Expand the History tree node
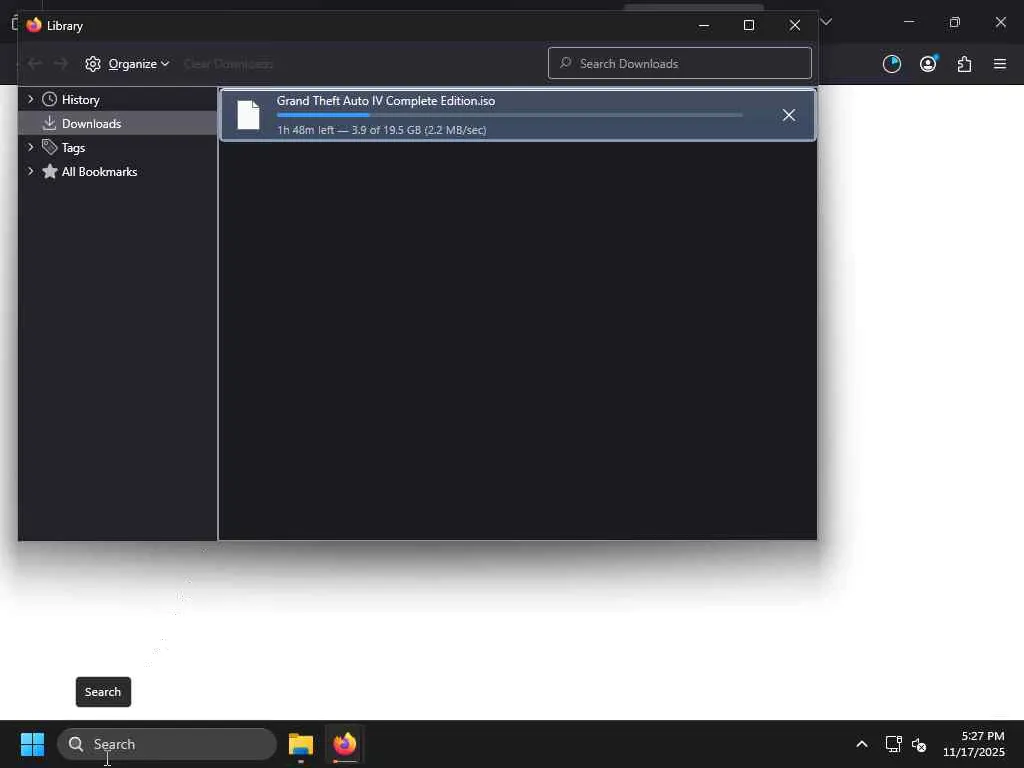Image resolution: width=1024 pixels, height=768 pixels. pos(31,99)
